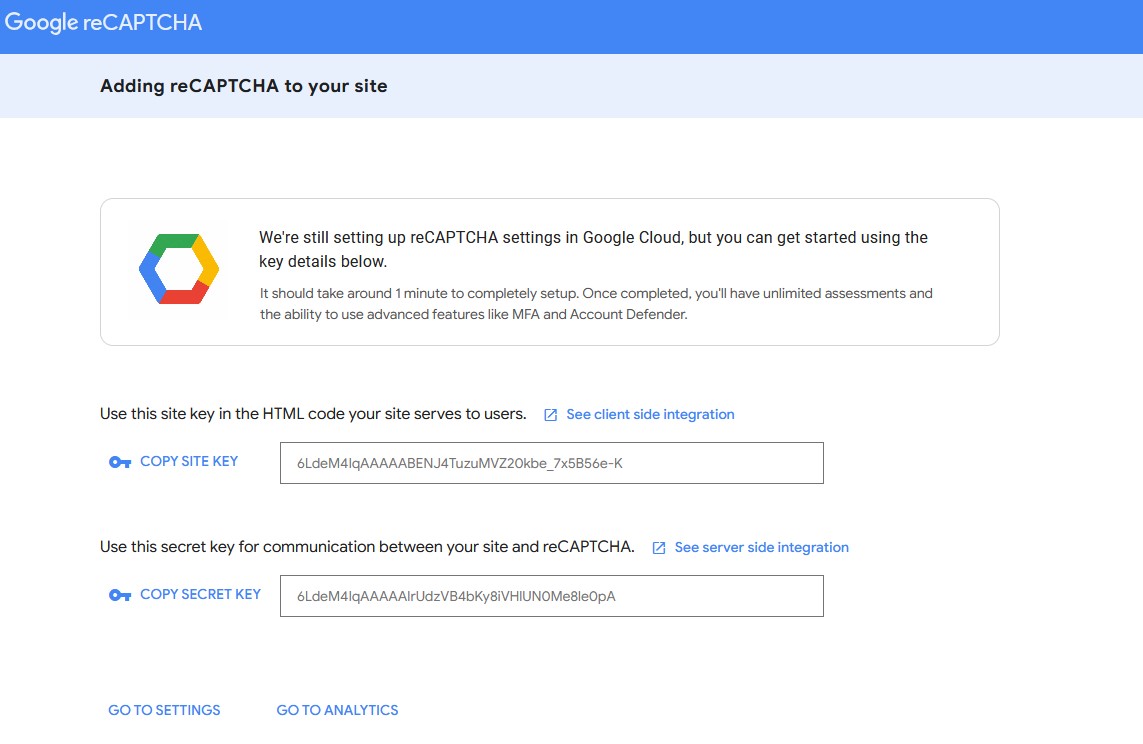Click 'Use this site key in the HTML' text
The height and width of the screenshot is (744, 1143).
[313, 414]
